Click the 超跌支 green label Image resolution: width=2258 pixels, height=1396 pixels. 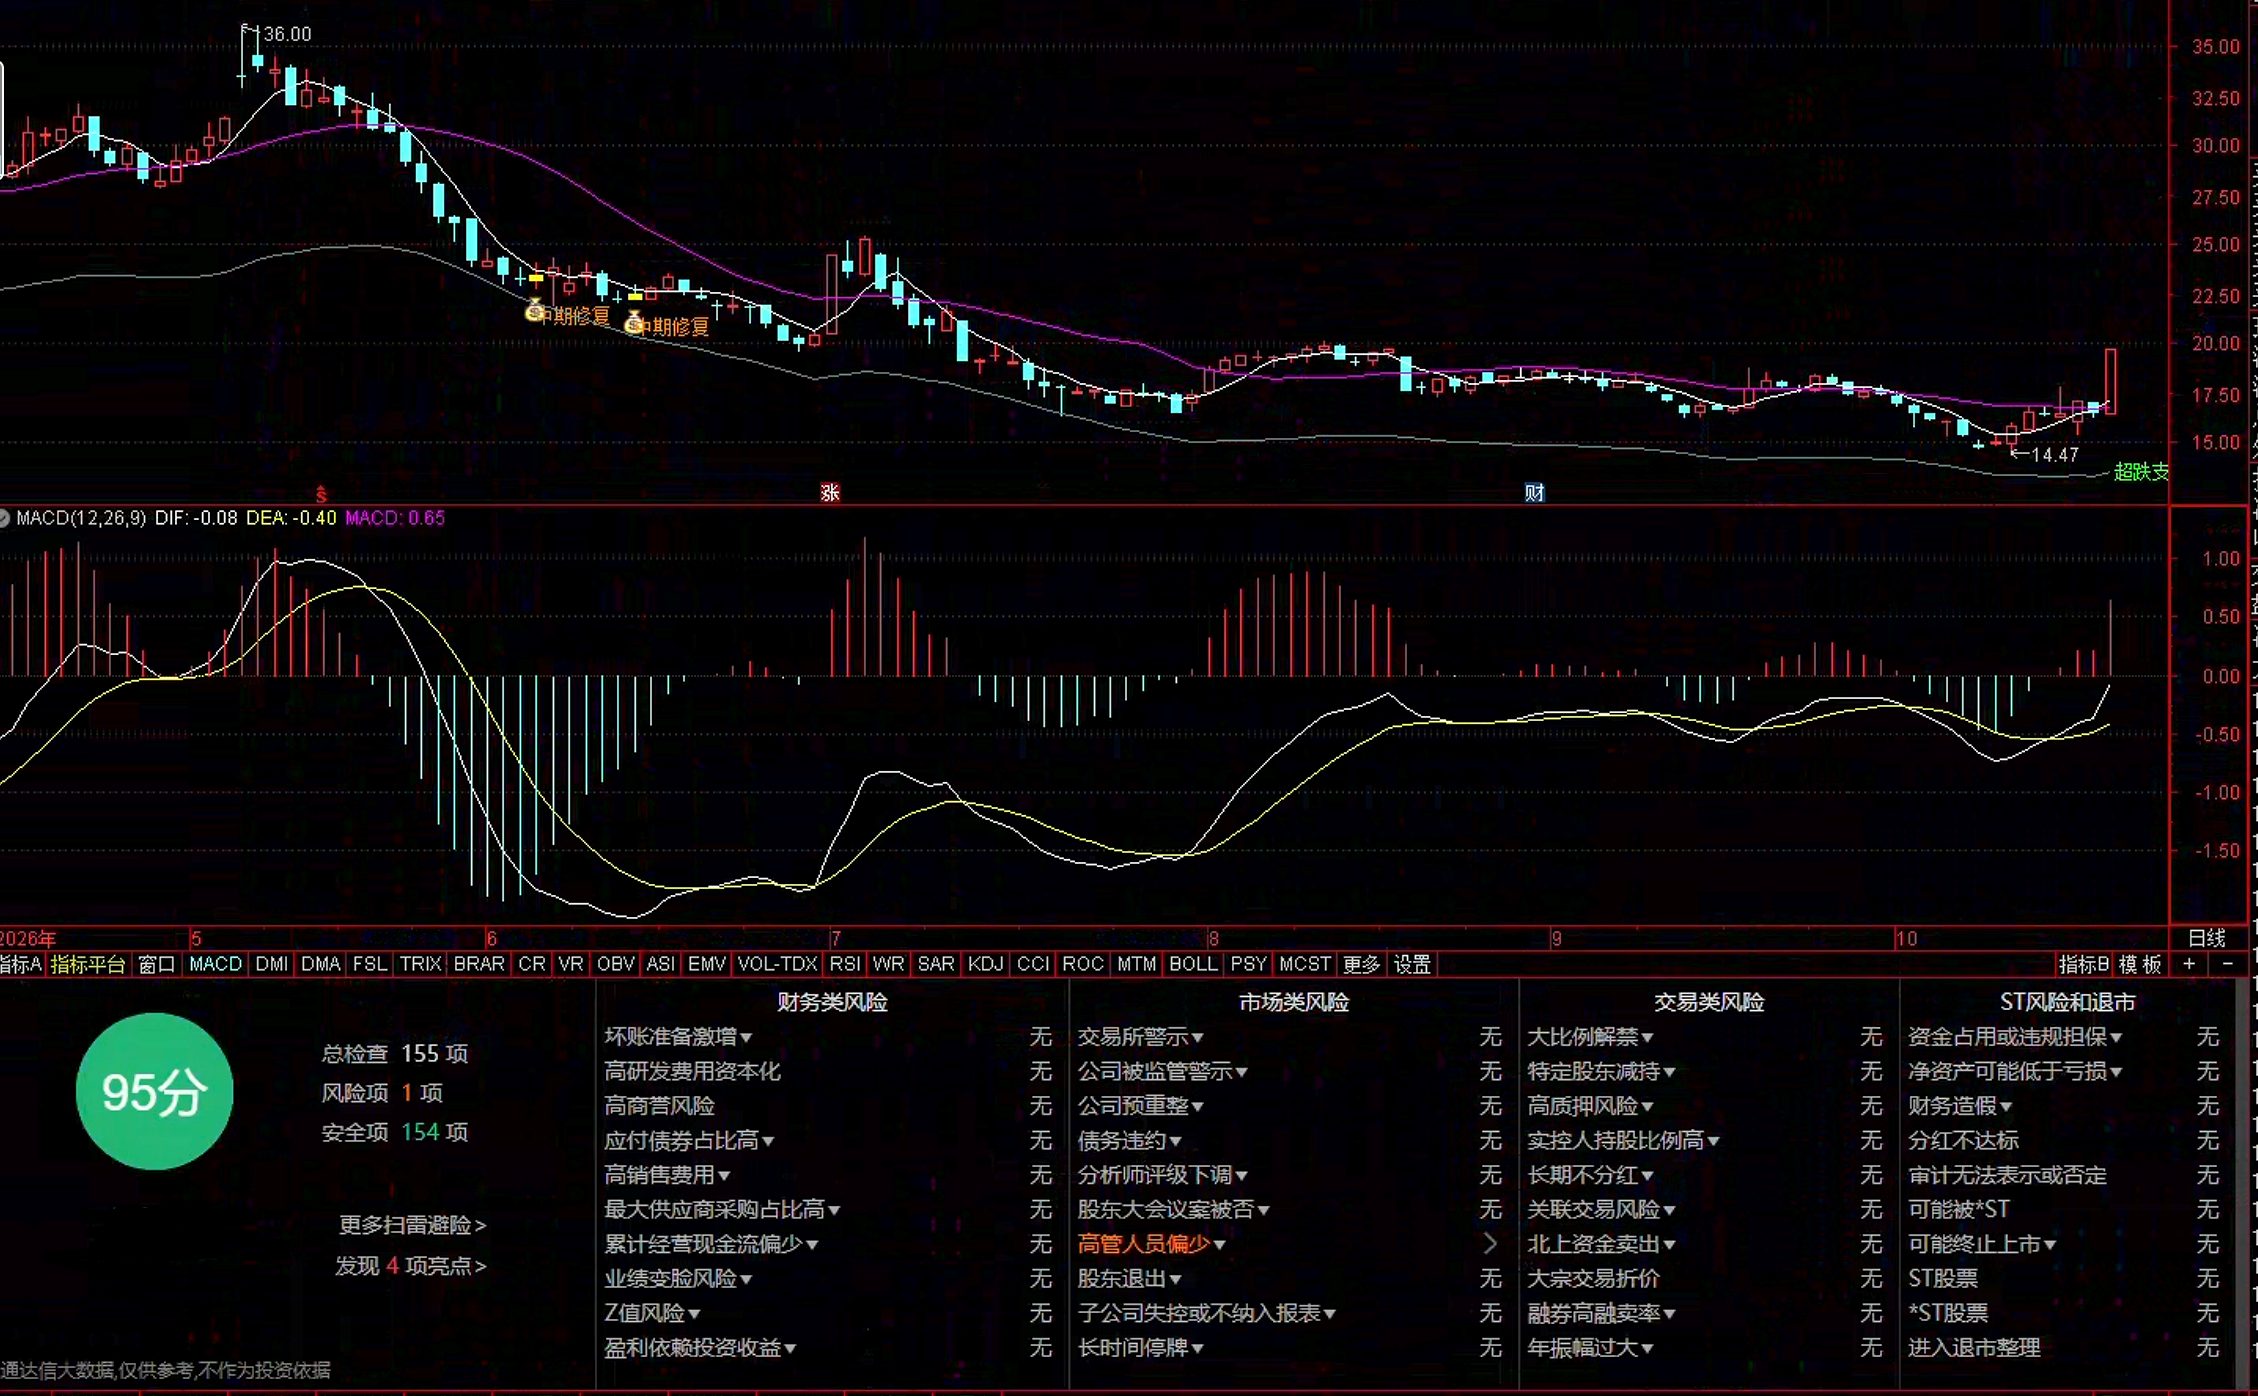coord(2140,471)
